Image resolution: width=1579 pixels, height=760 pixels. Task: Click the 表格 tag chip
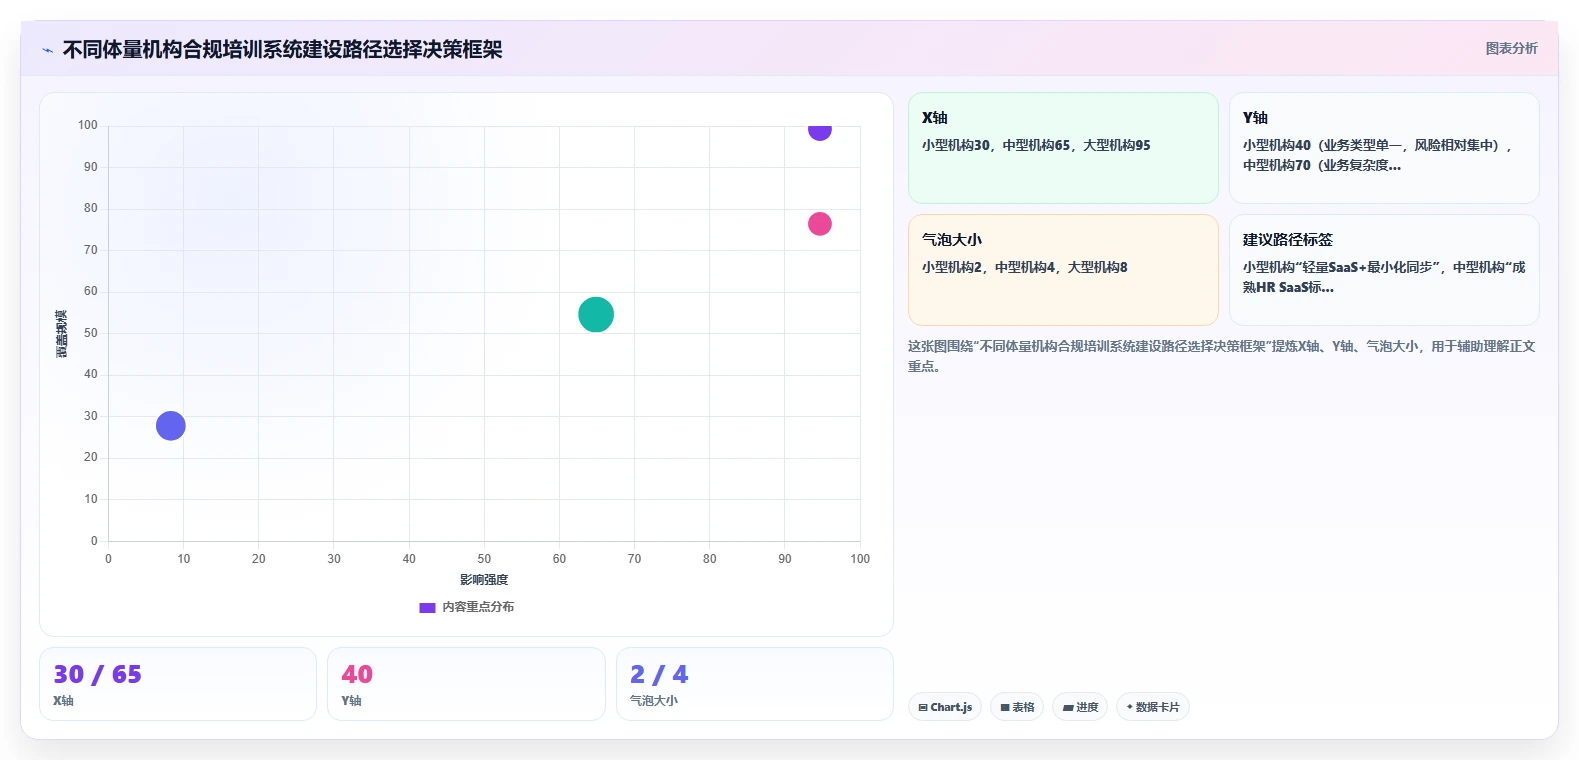(x=1017, y=707)
